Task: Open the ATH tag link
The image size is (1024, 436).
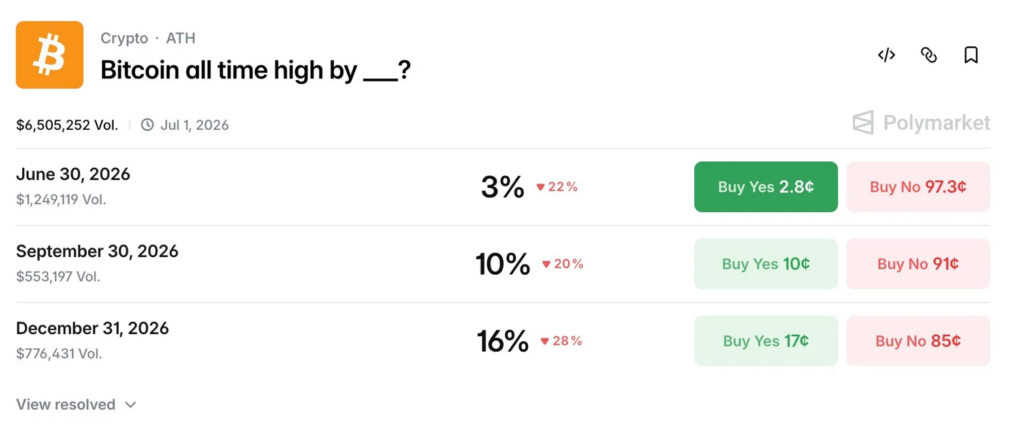Action: pyautogui.click(x=181, y=38)
